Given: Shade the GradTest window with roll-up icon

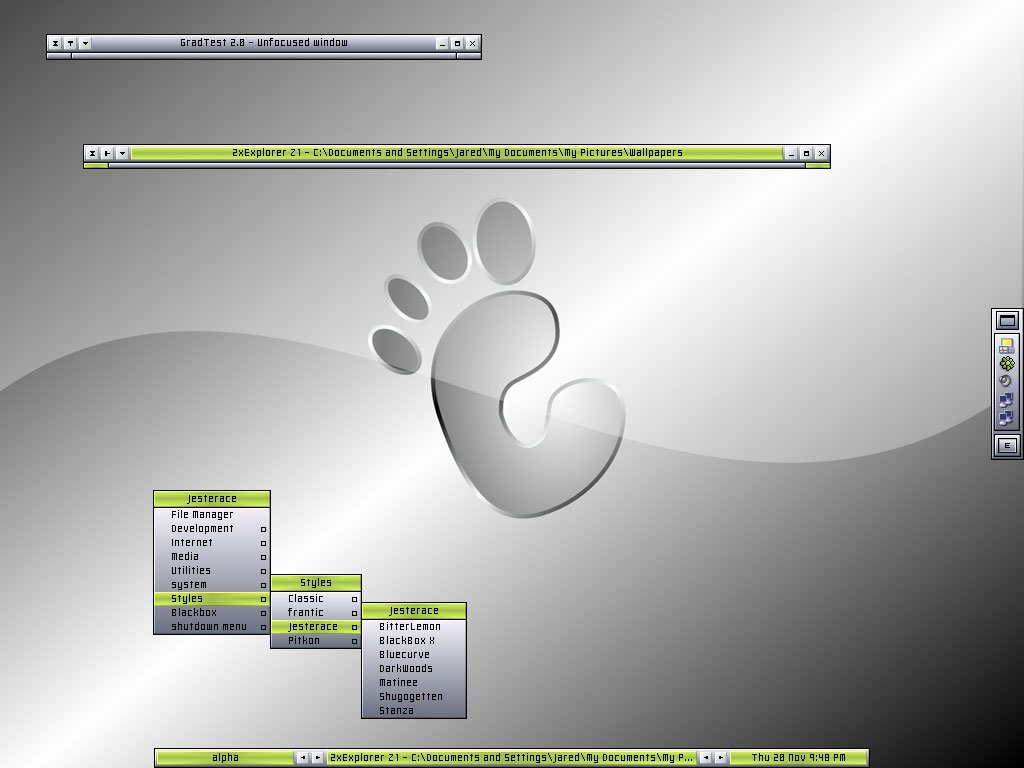Looking at the screenshot, I should pos(56,43).
